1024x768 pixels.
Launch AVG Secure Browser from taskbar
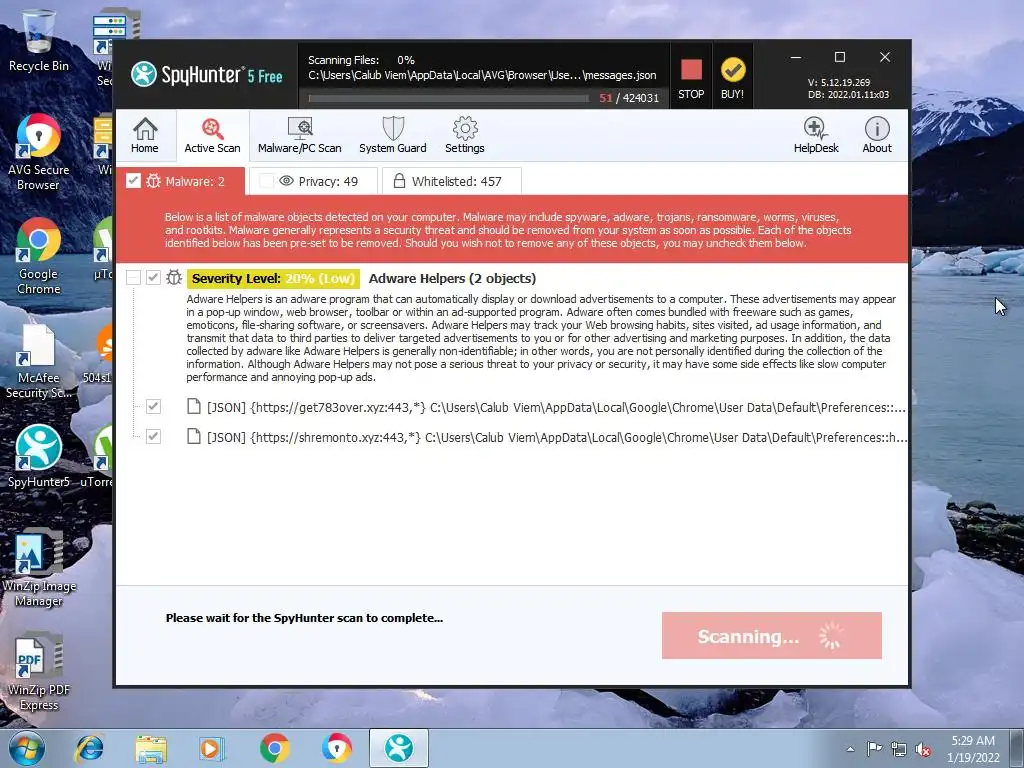coord(336,748)
